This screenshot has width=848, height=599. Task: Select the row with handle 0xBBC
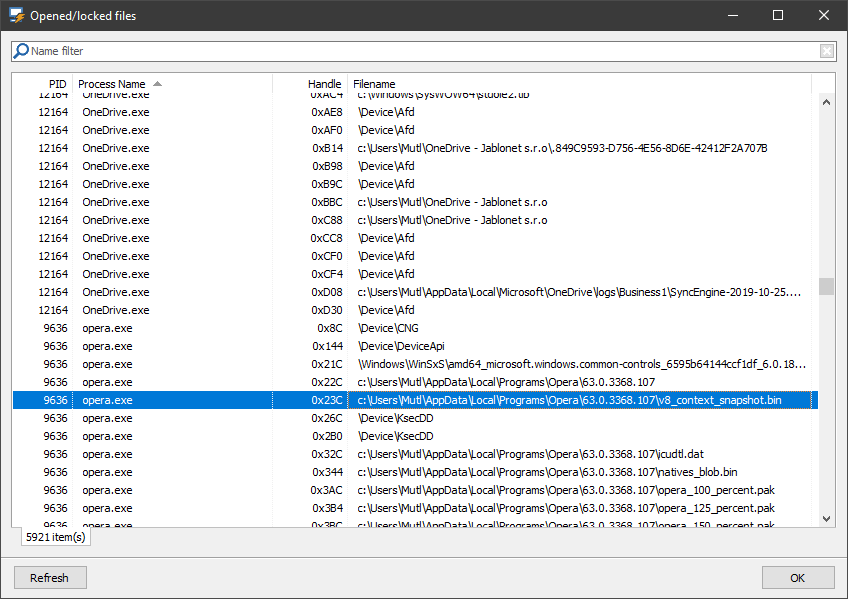[x=415, y=202]
